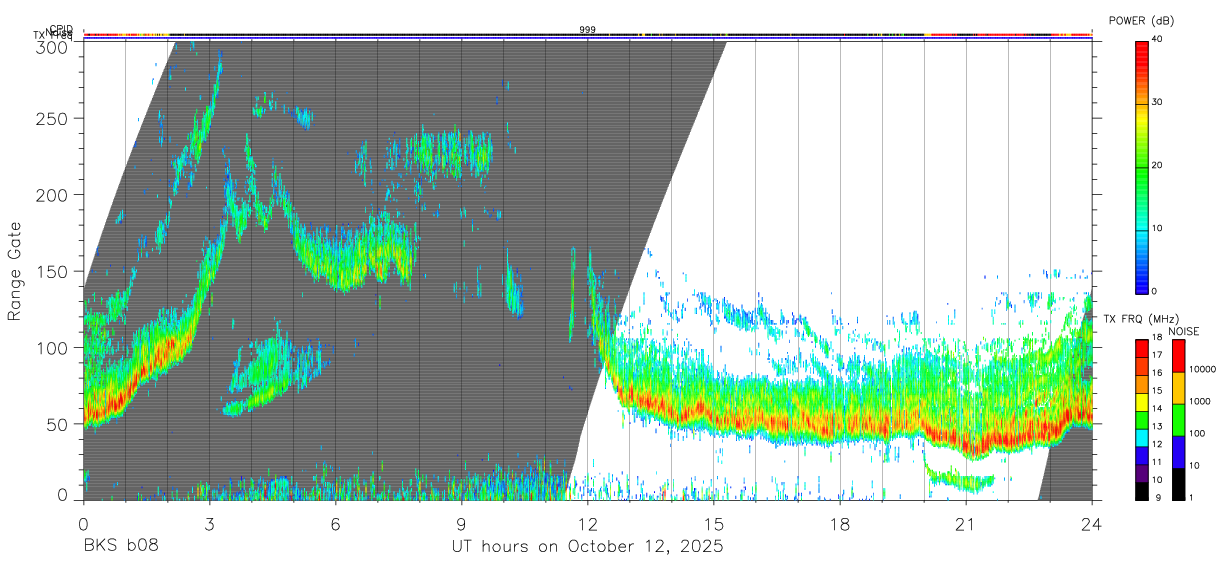Click the x-axis tick label '9'
This screenshot has width=1228, height=567.
pyautogui.click(x=461, y=524)
